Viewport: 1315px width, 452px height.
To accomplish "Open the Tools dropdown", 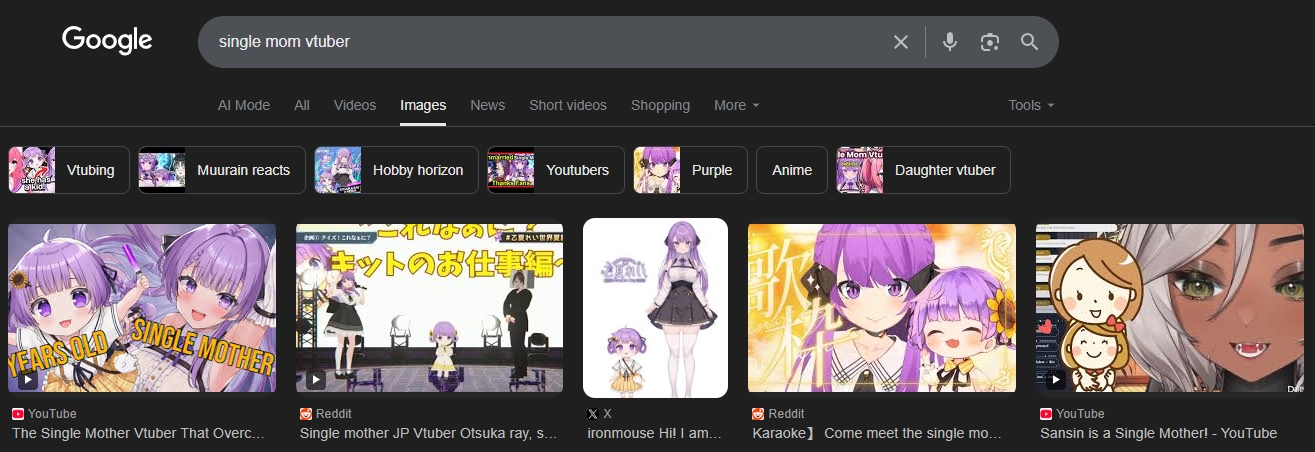I will tap(1032, 105).
